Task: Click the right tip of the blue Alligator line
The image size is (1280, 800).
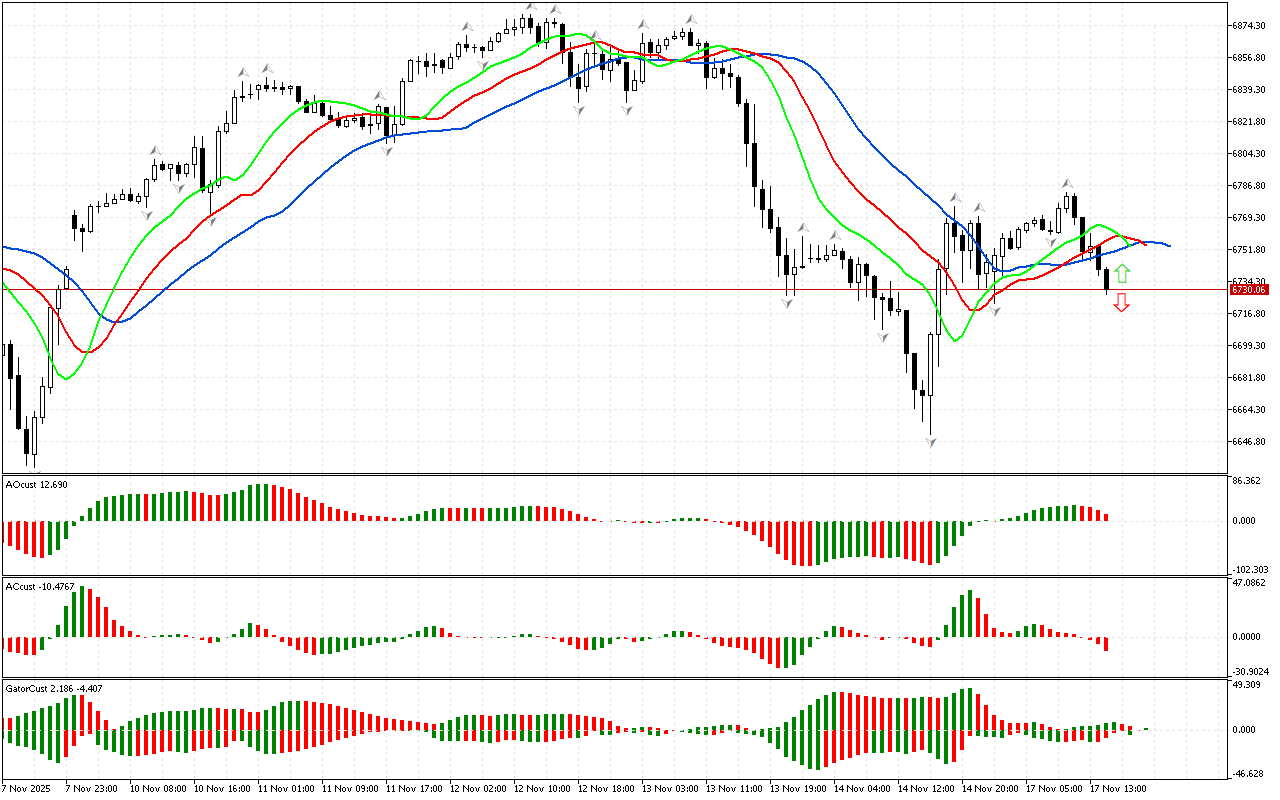Action: 1168,246
